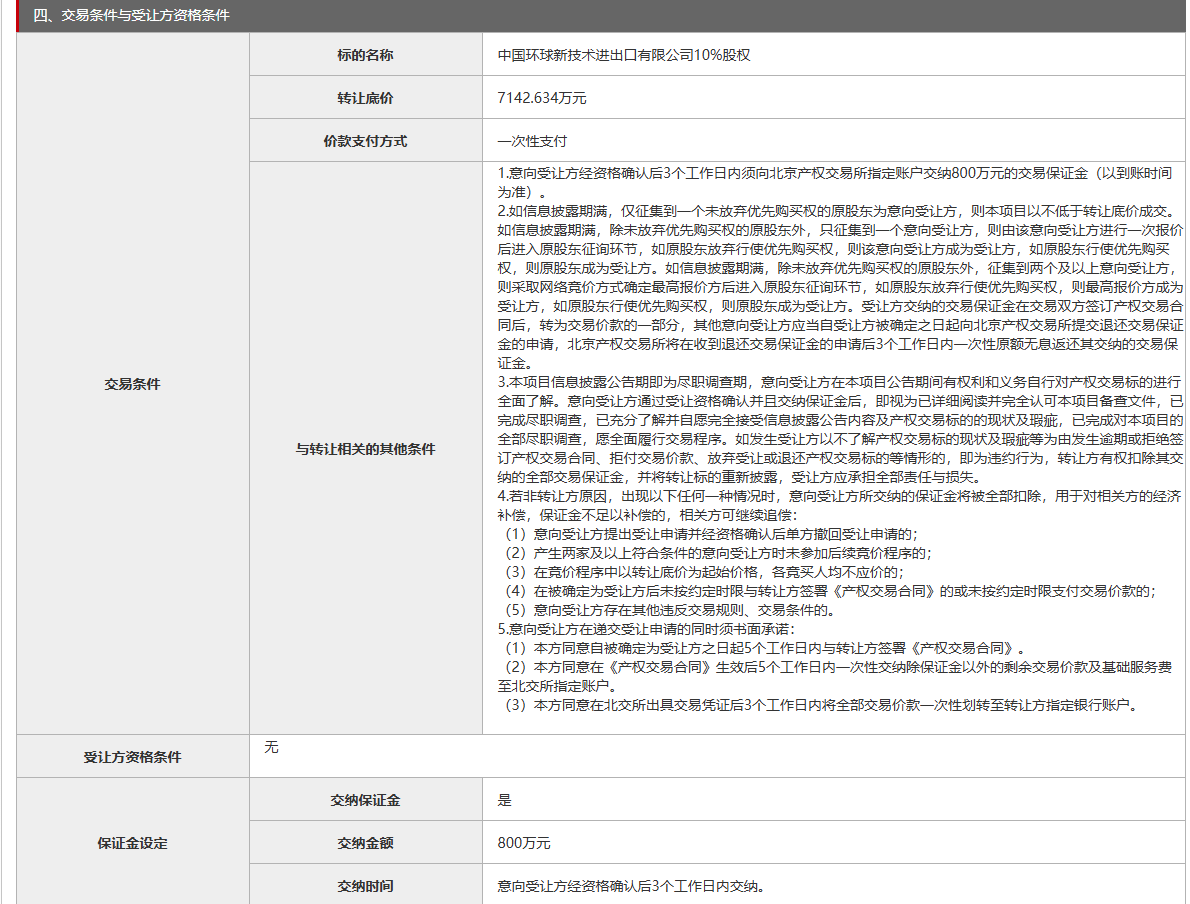The height and width of the screenshot is (904, 1190).
Task: Select the price value 7142.634万元
Action: click(x=542, y=98)
